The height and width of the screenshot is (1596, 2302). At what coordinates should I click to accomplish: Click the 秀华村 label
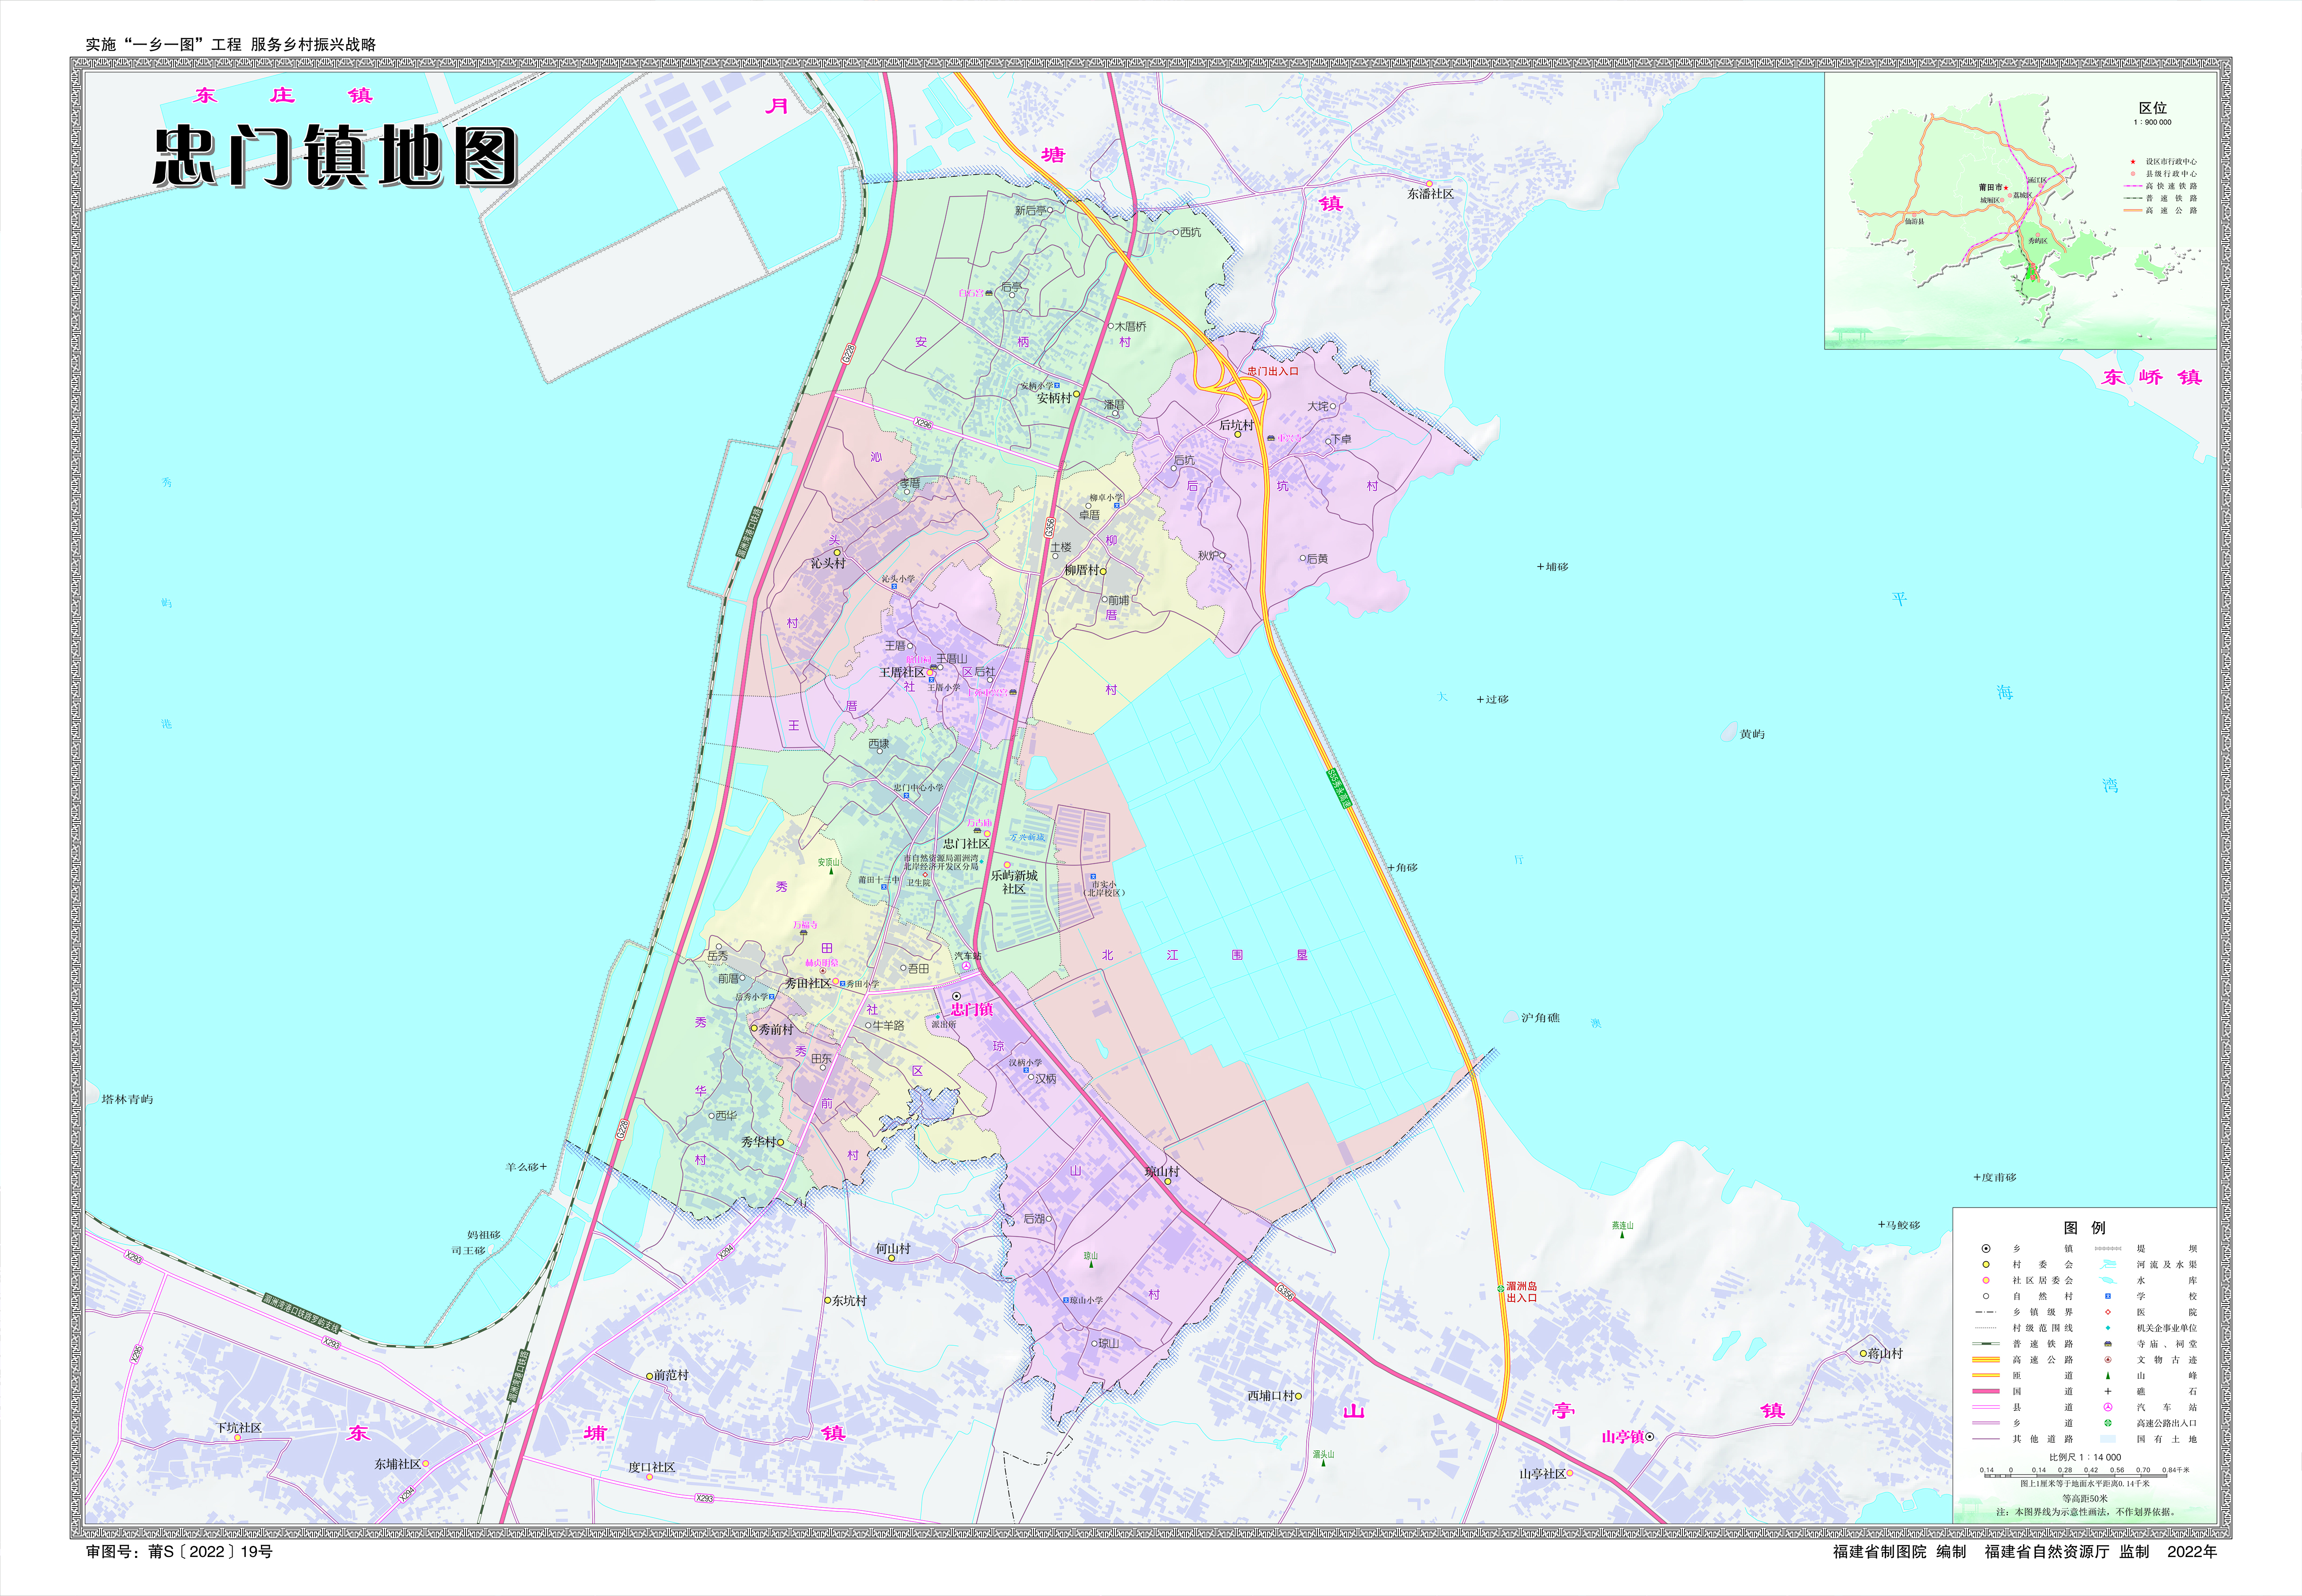759,1142
